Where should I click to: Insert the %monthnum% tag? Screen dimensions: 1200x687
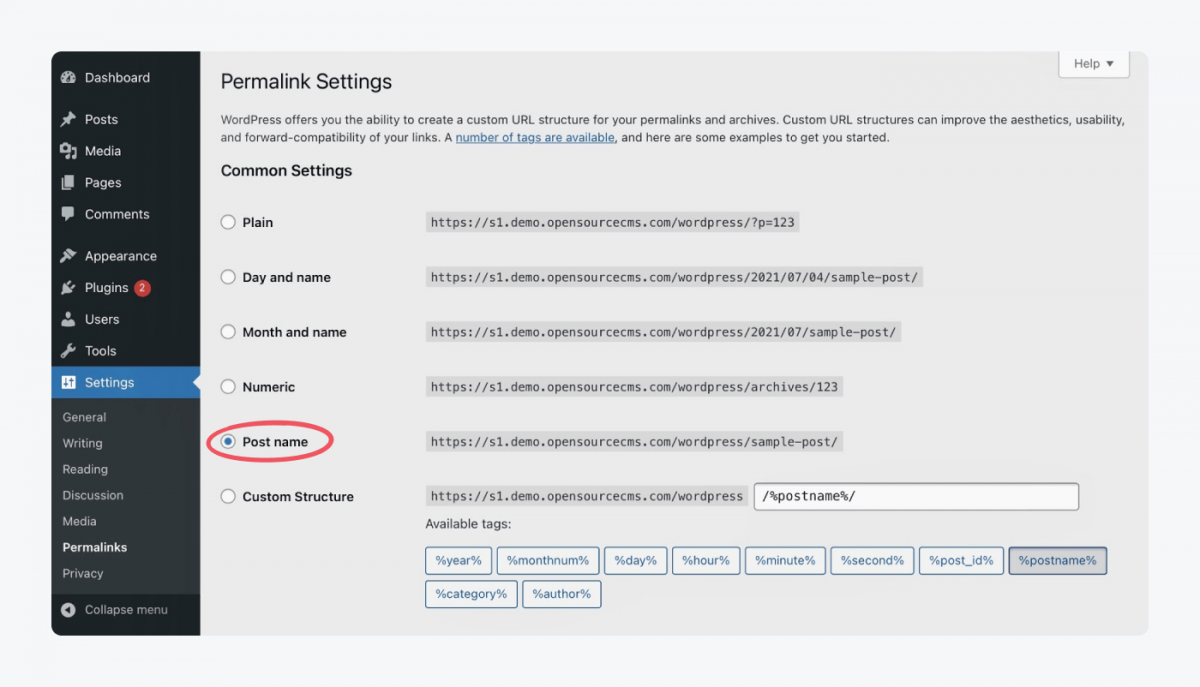point(549,561)
